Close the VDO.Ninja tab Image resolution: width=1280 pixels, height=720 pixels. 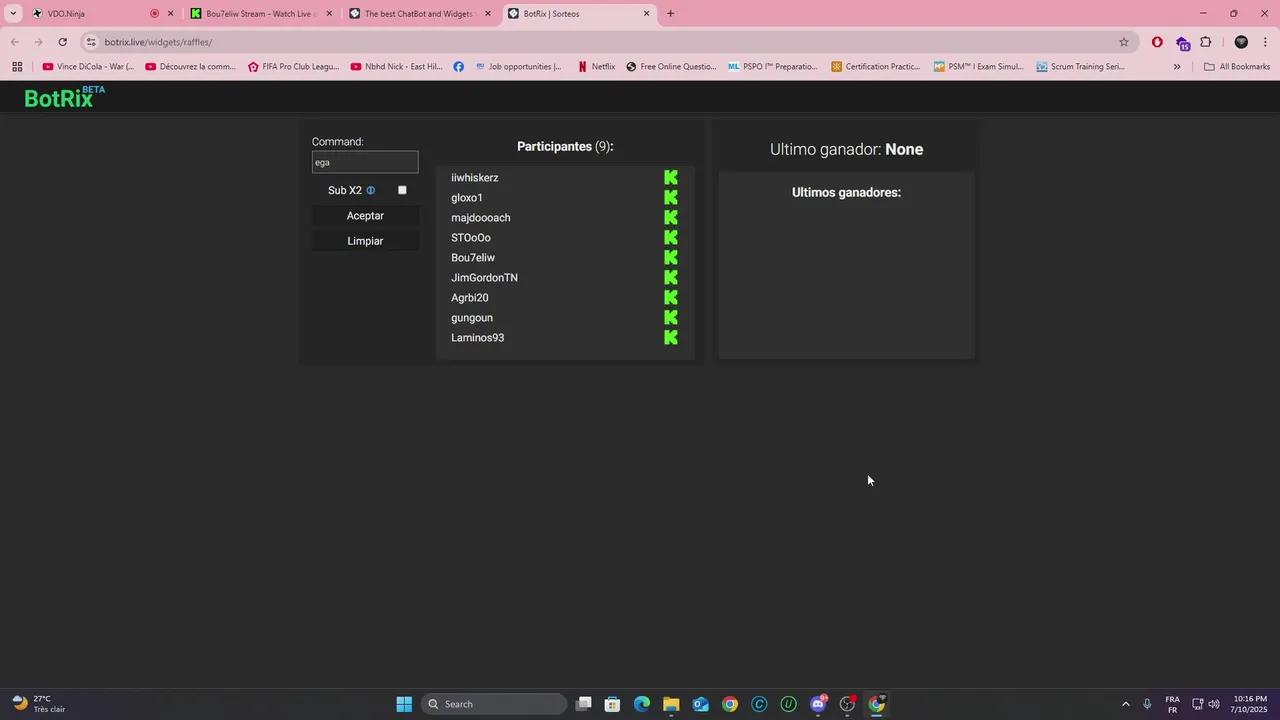tap(170, 14)
